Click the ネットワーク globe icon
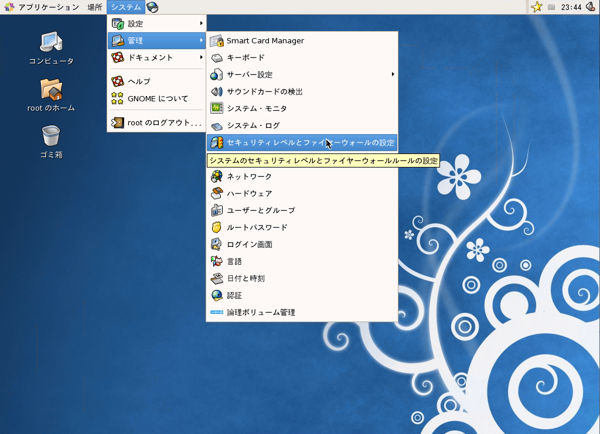This screenshot has height=434, width=600. coord(217,176)
